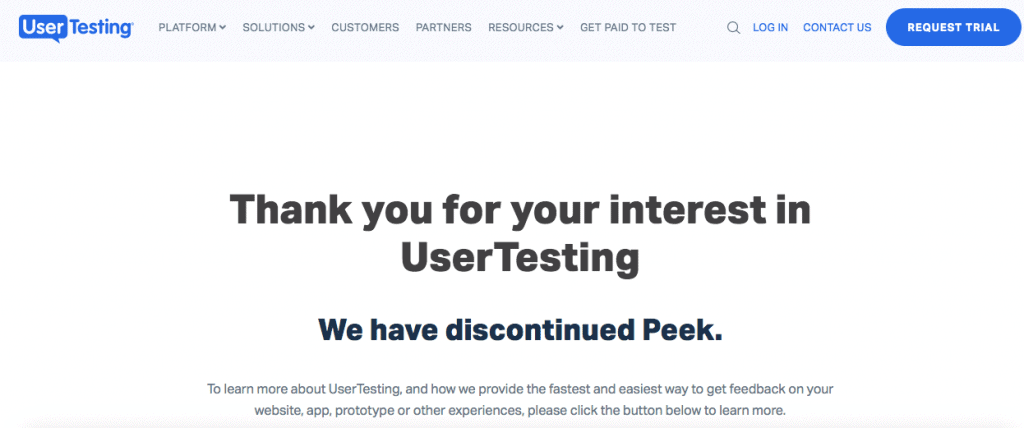Expand the Resources dropdown chevron
The image size is (1024, 428).
point(560,27)
